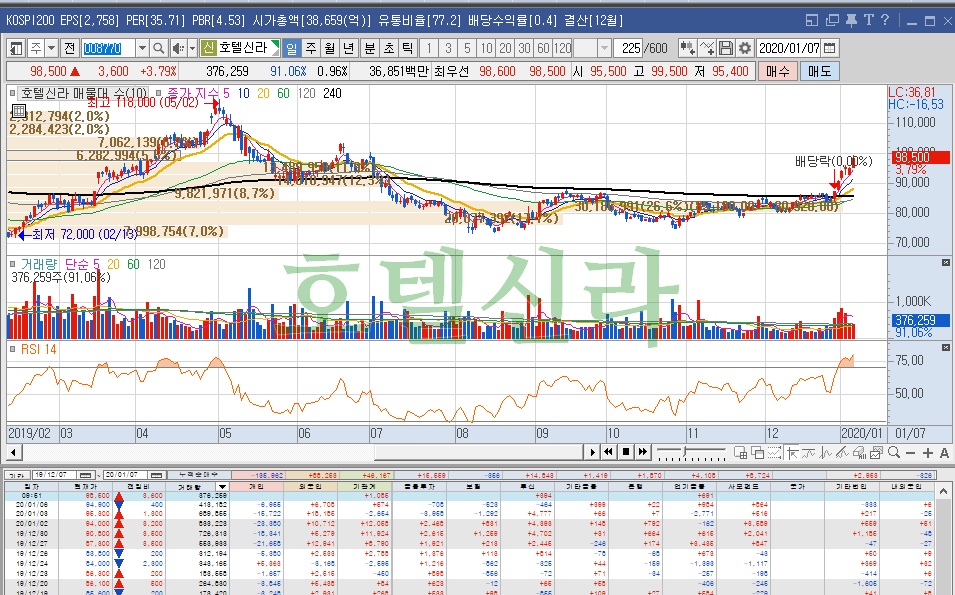The image size is (955, 595).
Task: Expand the stock code history dropdown
Action: (142, 48)
